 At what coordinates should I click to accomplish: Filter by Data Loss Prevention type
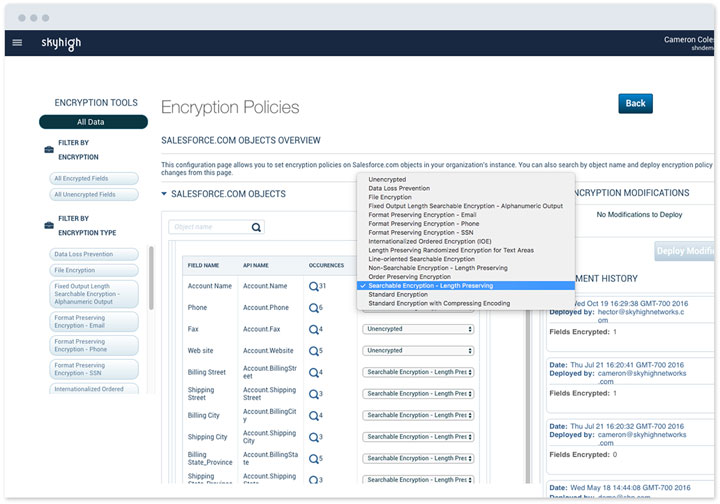click(94, 254)
